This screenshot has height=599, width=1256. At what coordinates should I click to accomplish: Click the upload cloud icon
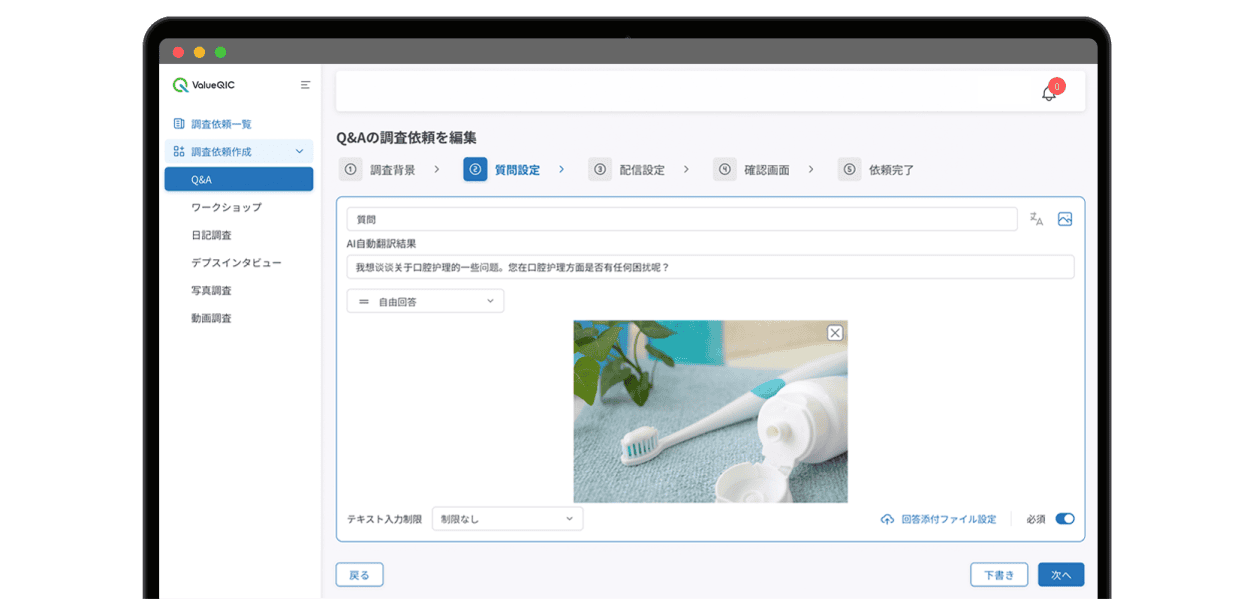(887, 519)
